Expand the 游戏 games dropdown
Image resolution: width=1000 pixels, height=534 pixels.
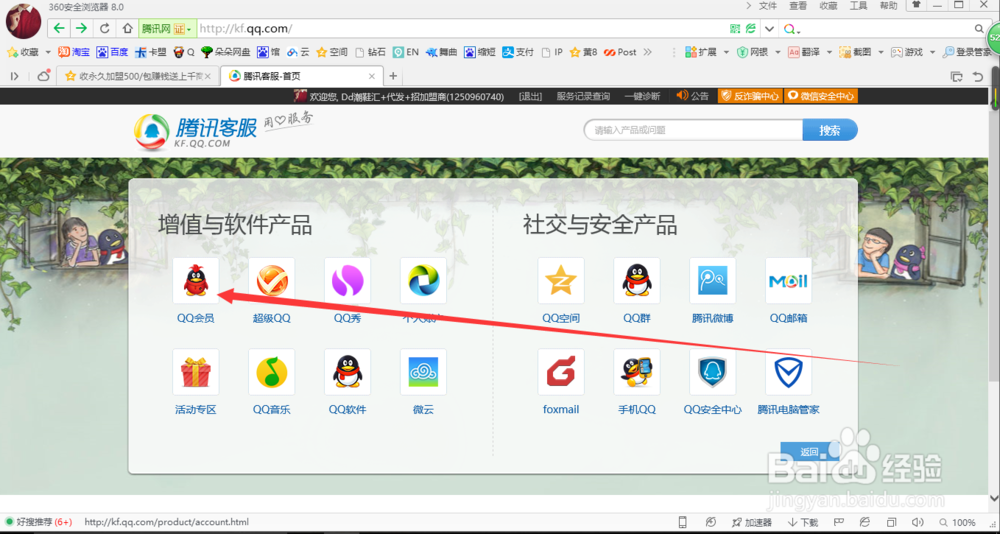click(x=932, y=52)
